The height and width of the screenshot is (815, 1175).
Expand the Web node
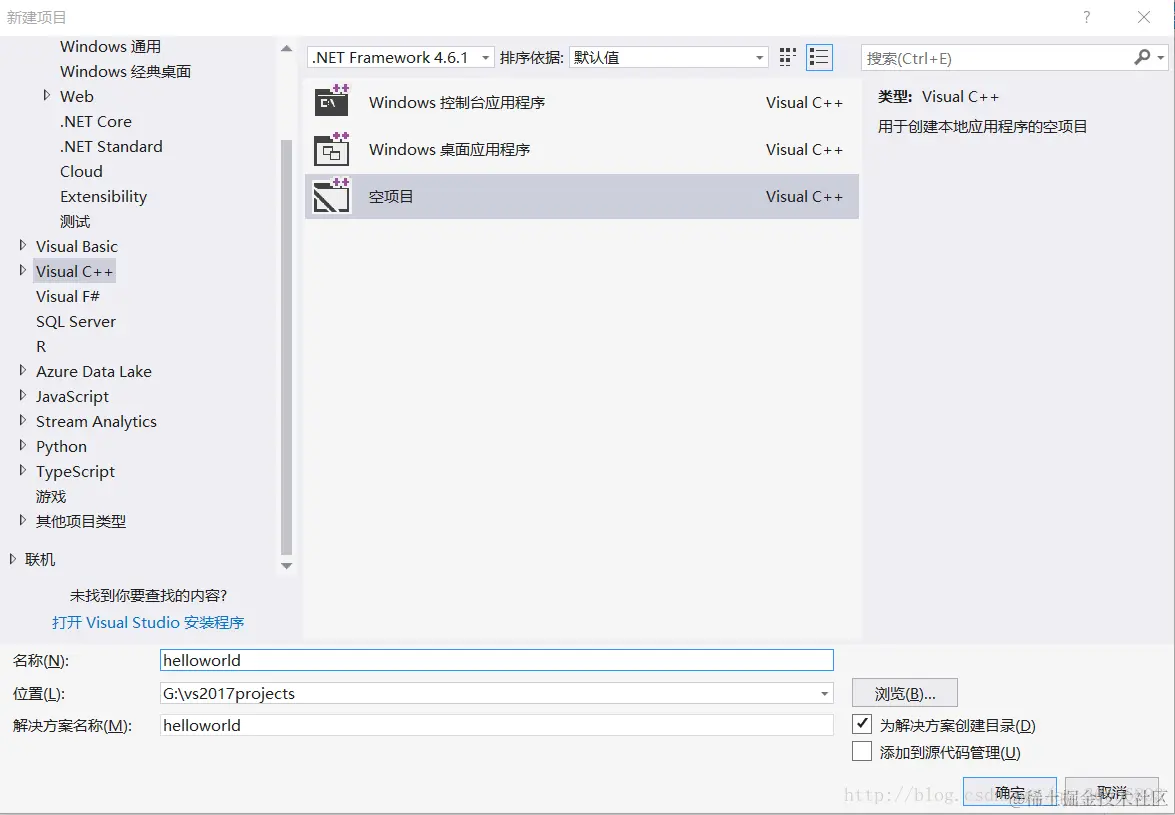[46, 95]
